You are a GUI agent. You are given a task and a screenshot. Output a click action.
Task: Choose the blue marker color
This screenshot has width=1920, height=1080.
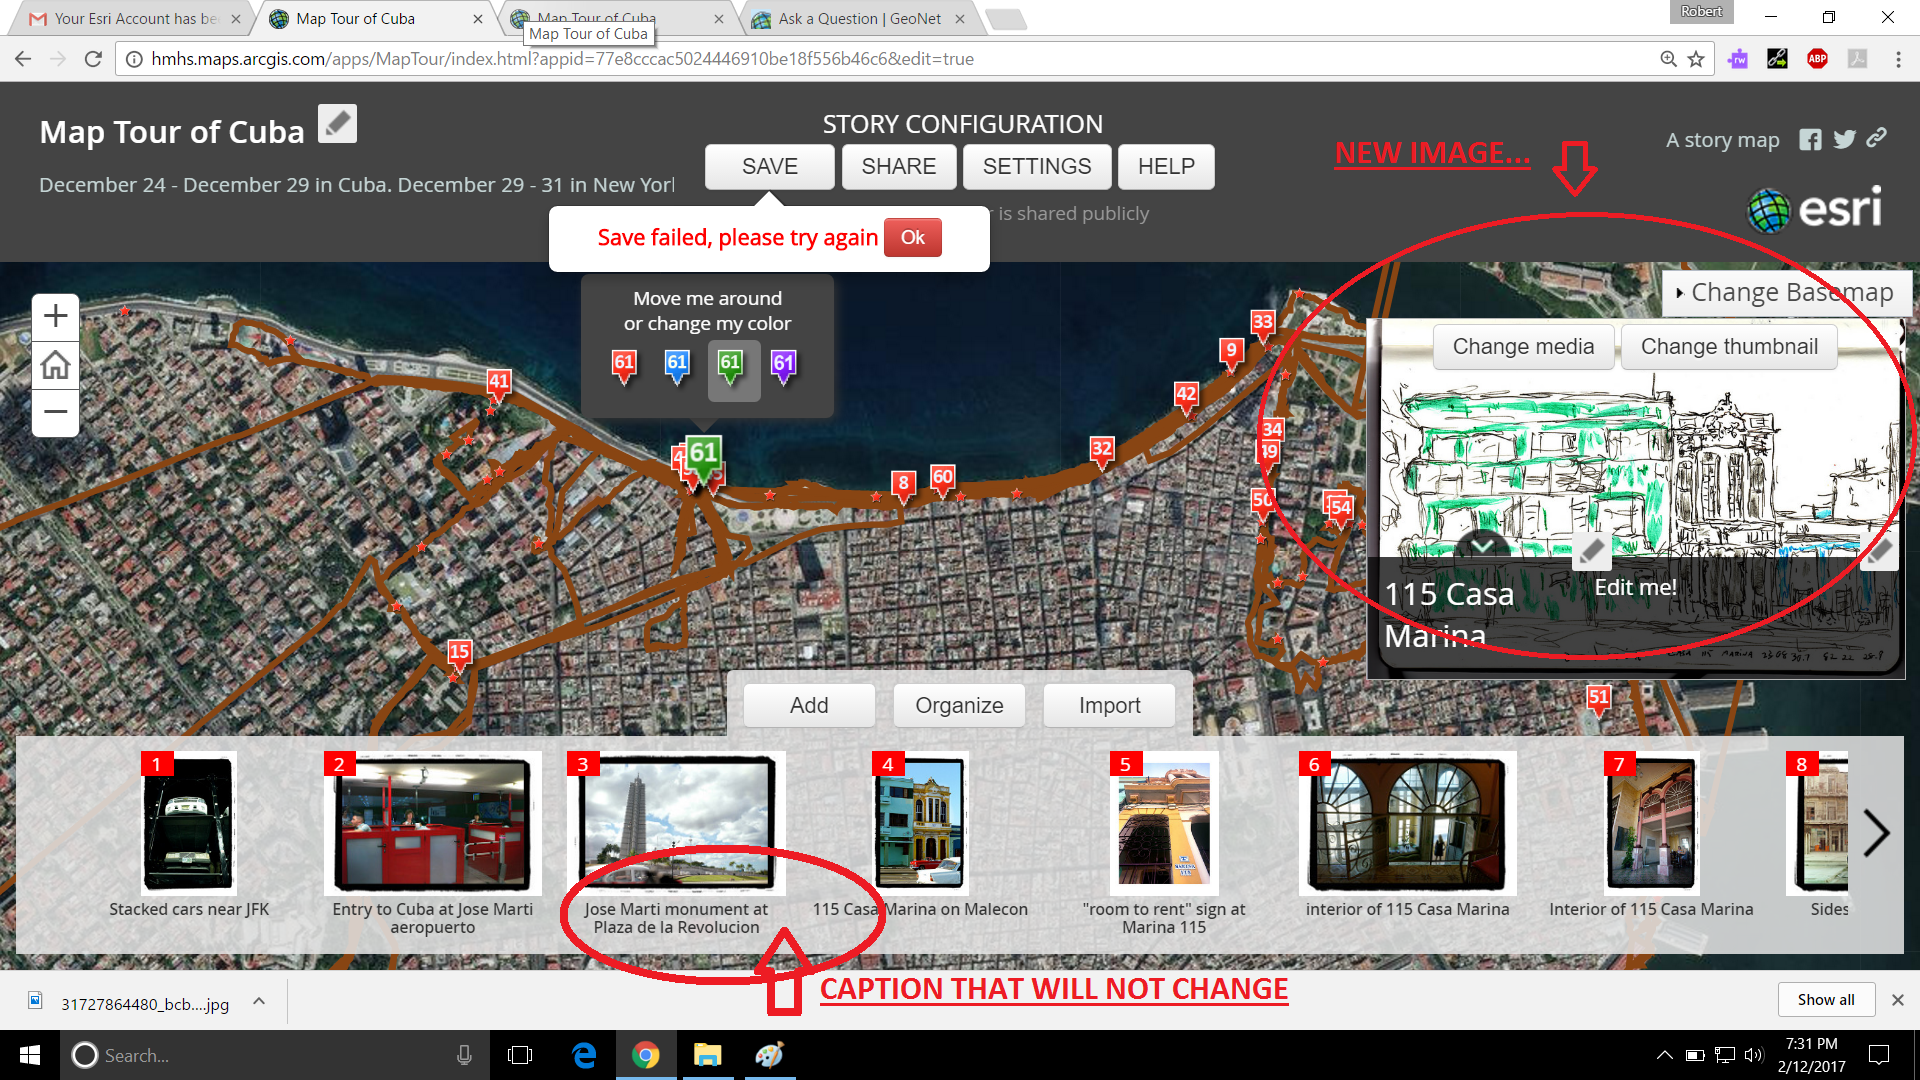[x=677, y=367]
